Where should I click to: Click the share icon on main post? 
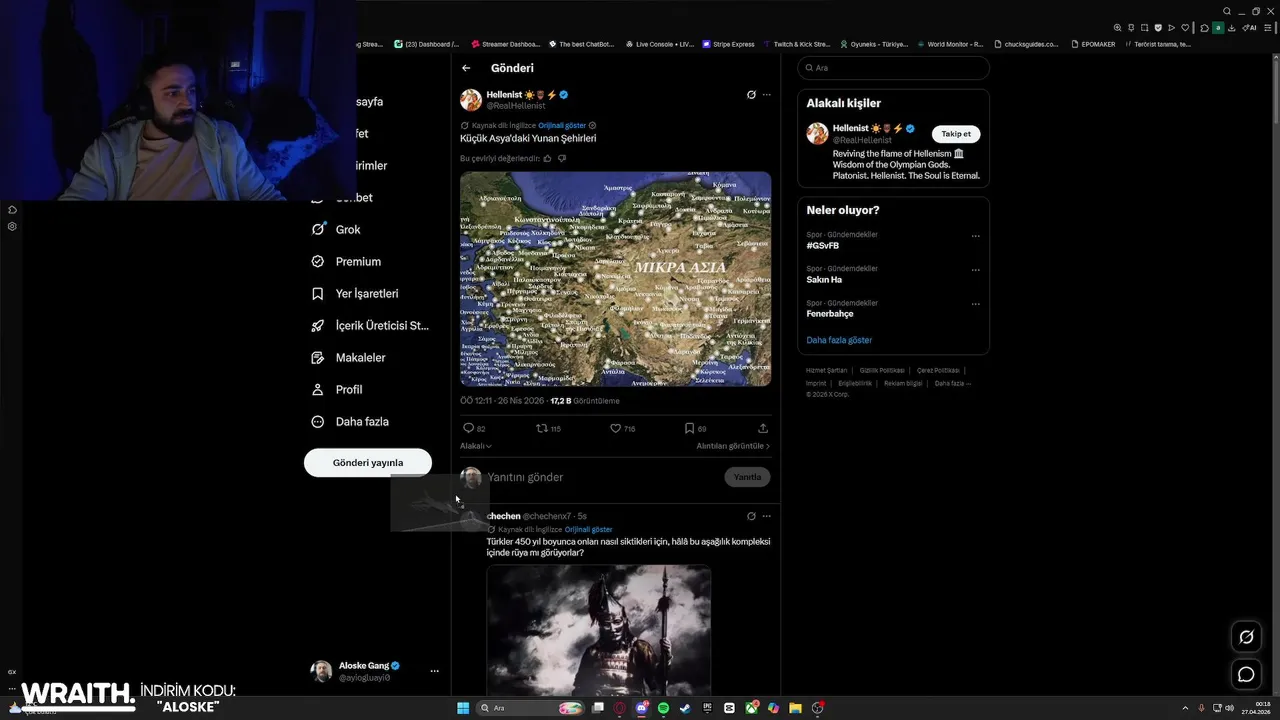(x=763, y=428)
